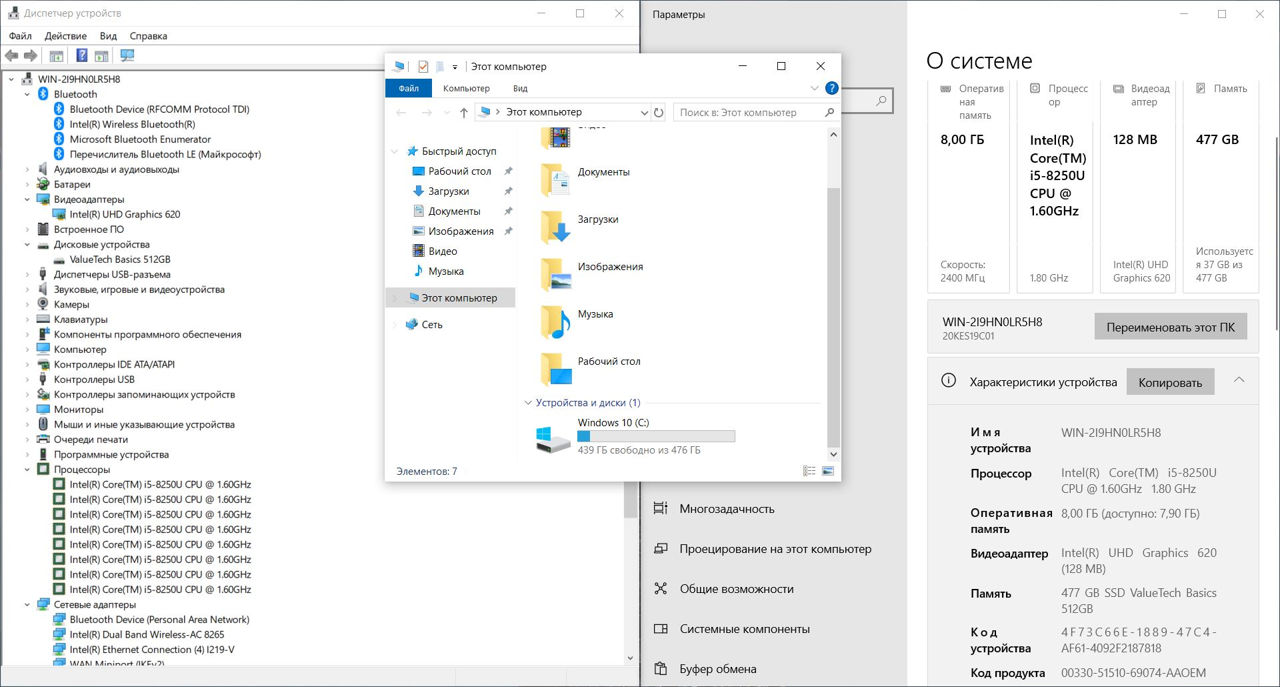This screenshot has height=687, width=1280.
Task: Select Intel(R) UHD Graphics 620 in device tree
Action: [x=125, y=214]
